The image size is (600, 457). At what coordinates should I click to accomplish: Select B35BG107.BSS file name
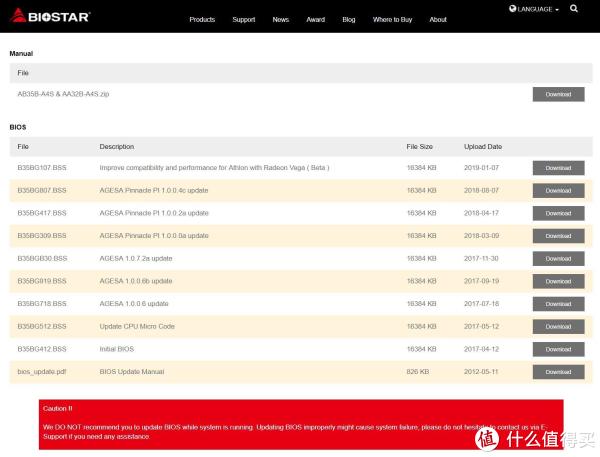tap(42, 168)
